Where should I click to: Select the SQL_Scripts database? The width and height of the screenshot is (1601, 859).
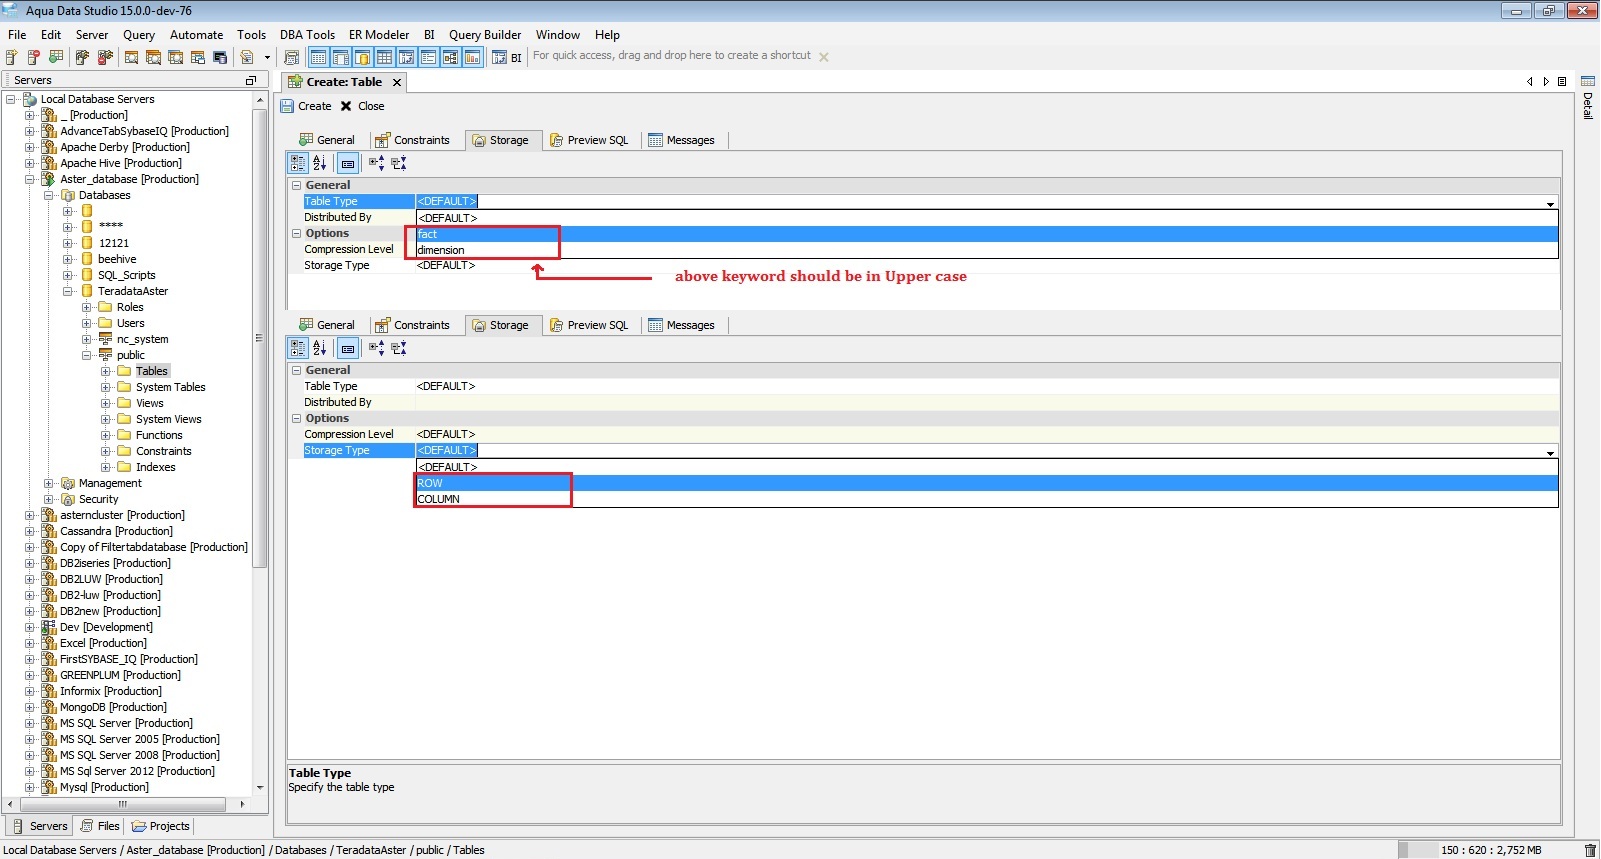point(127,275)
